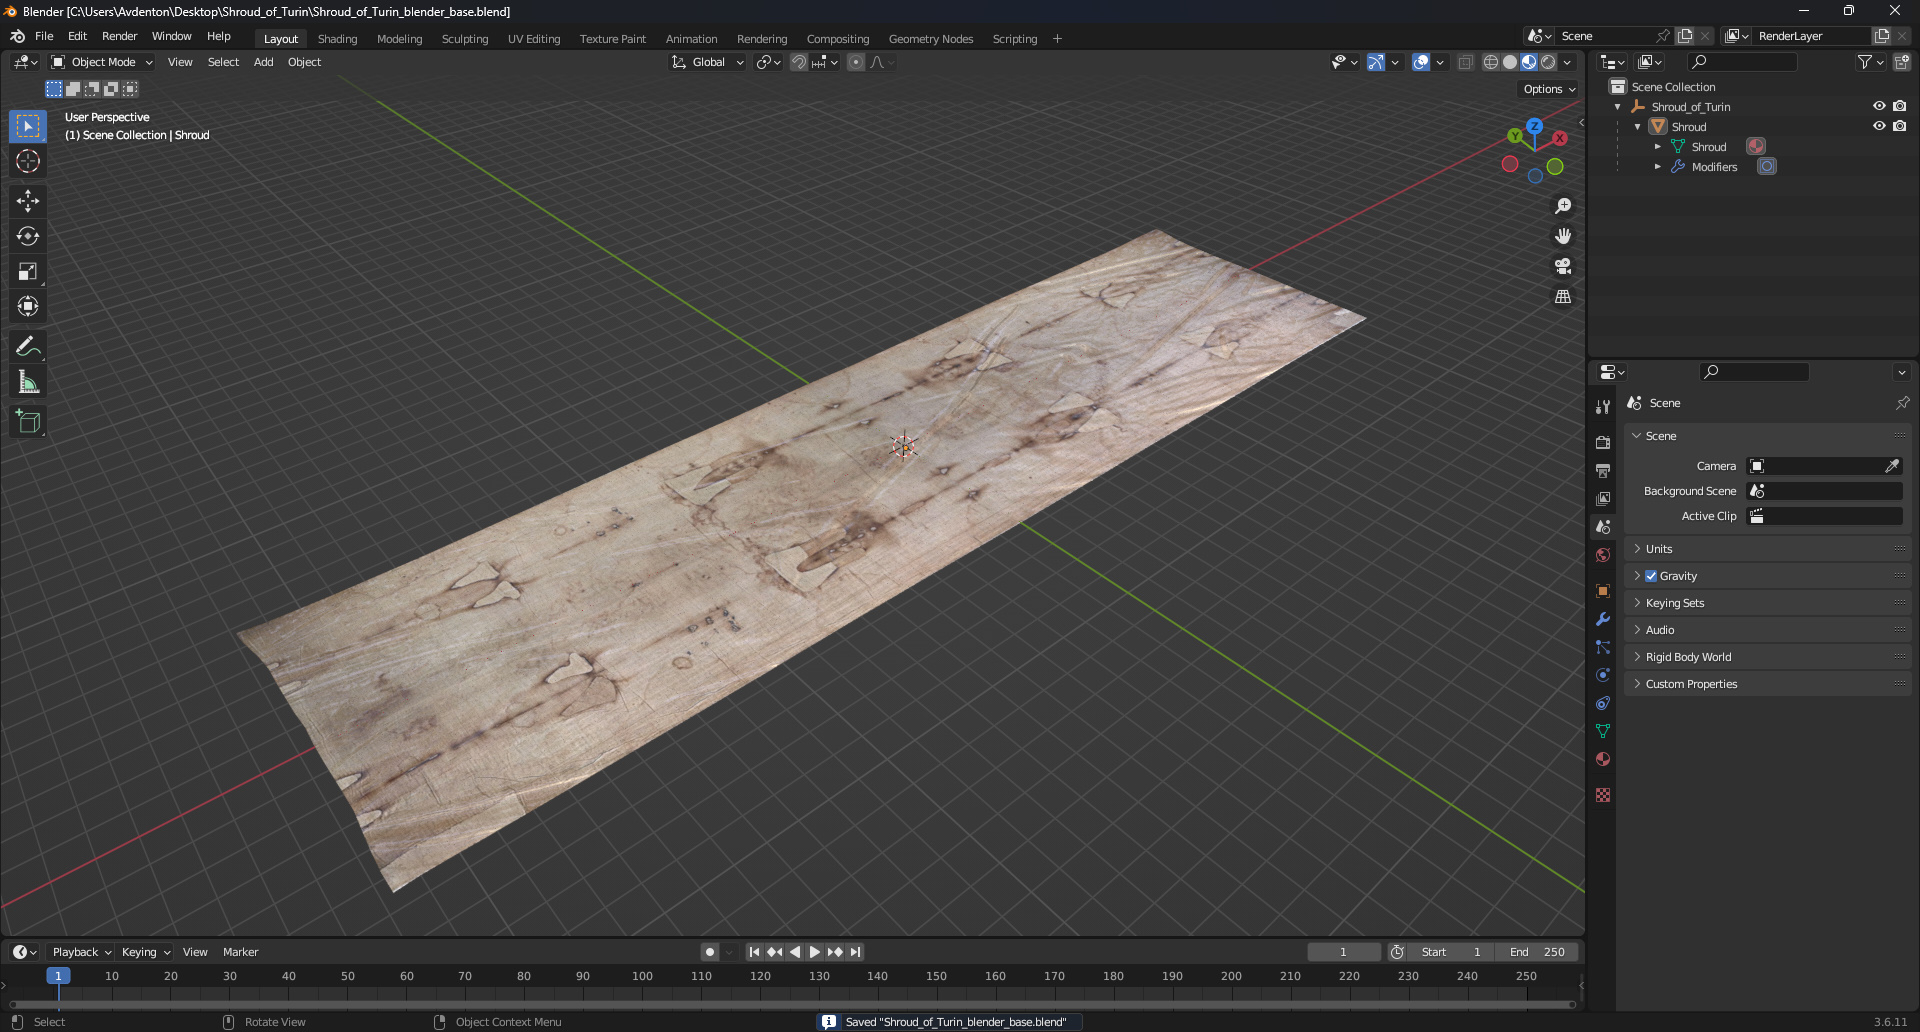1920x1032 pixels.
Task: Open the Object Mode dropdown
Action: pos(102,62)
